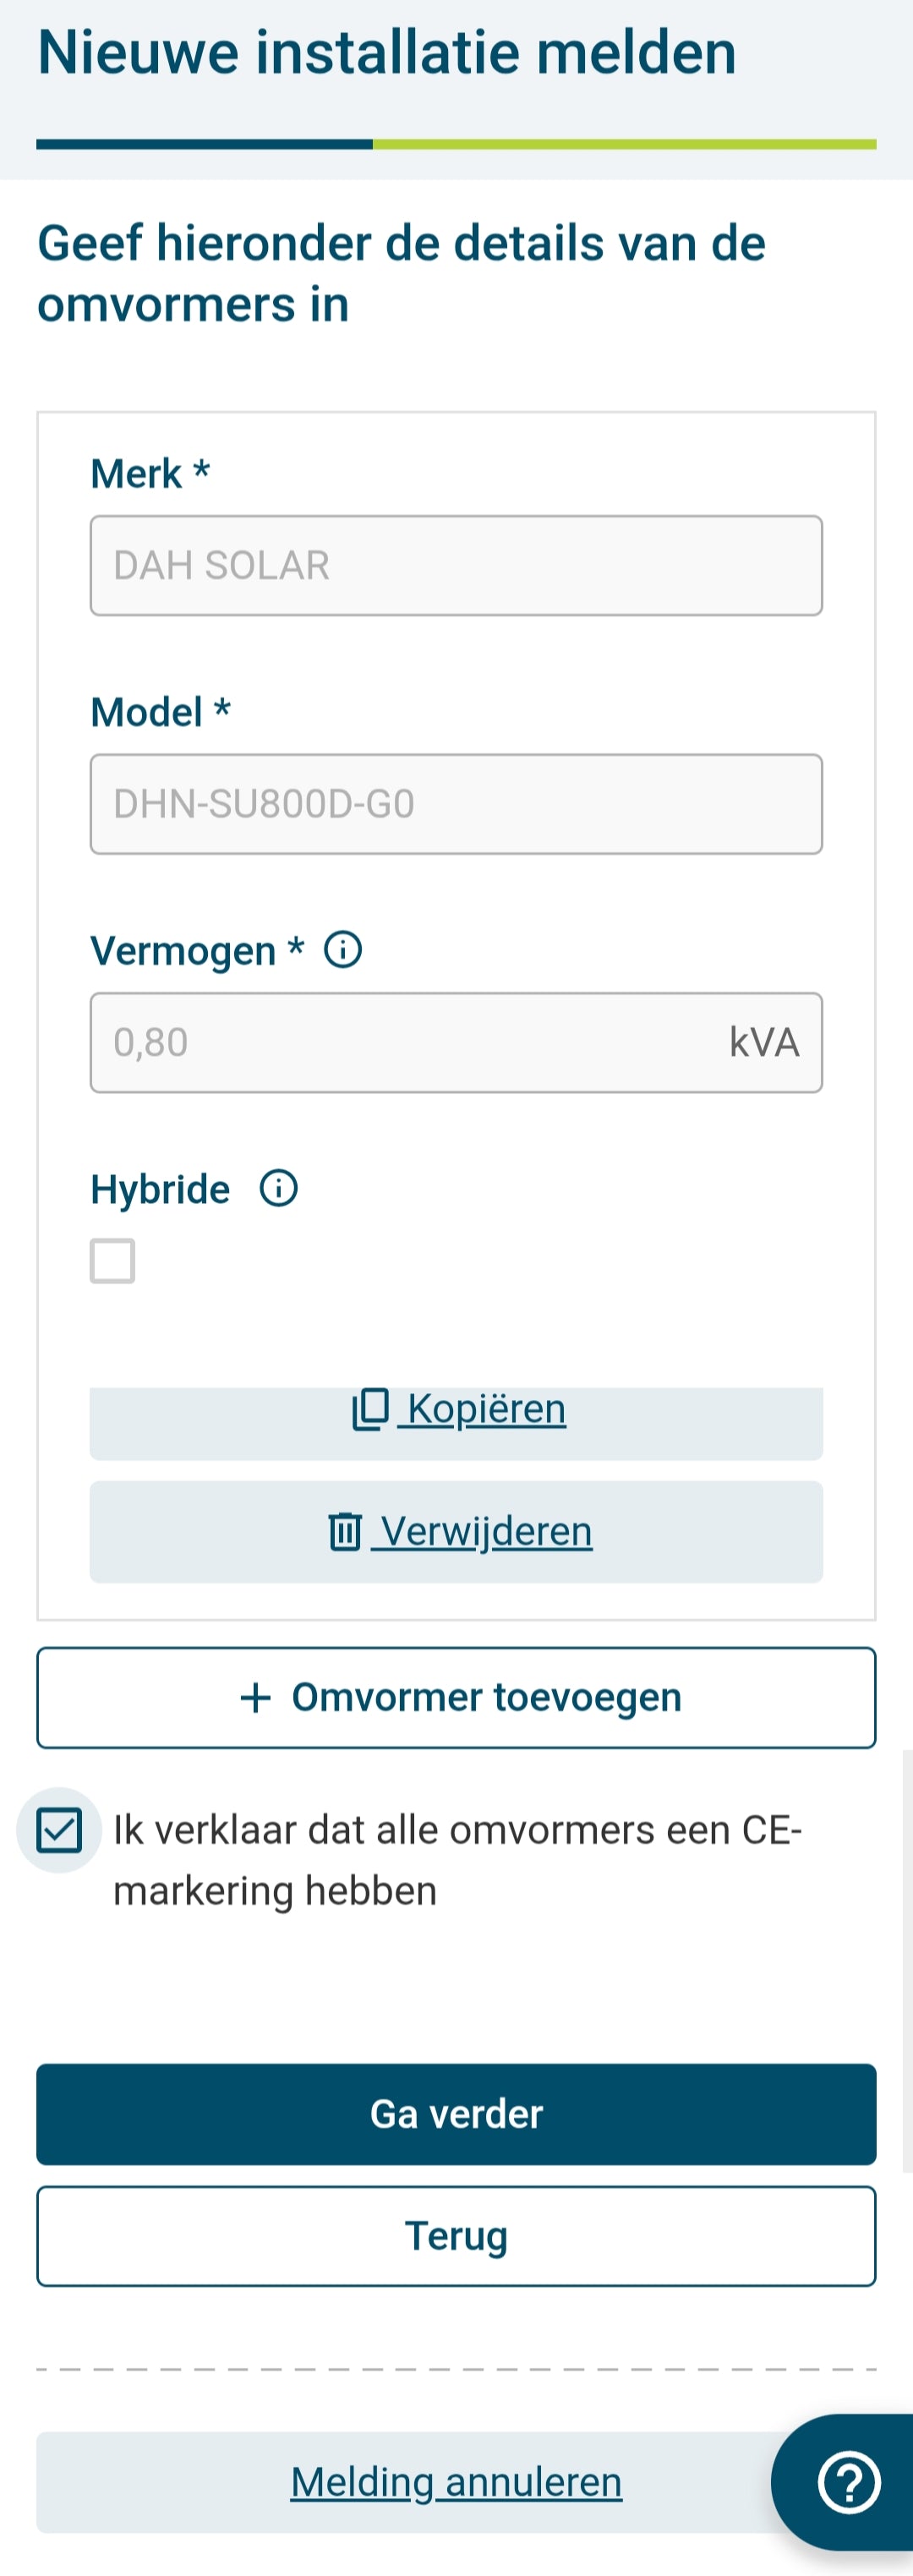Click the plus icon on Omvormer toevoegen
The width and height of the screenshot is (913, 2576).
point(256,1697)
